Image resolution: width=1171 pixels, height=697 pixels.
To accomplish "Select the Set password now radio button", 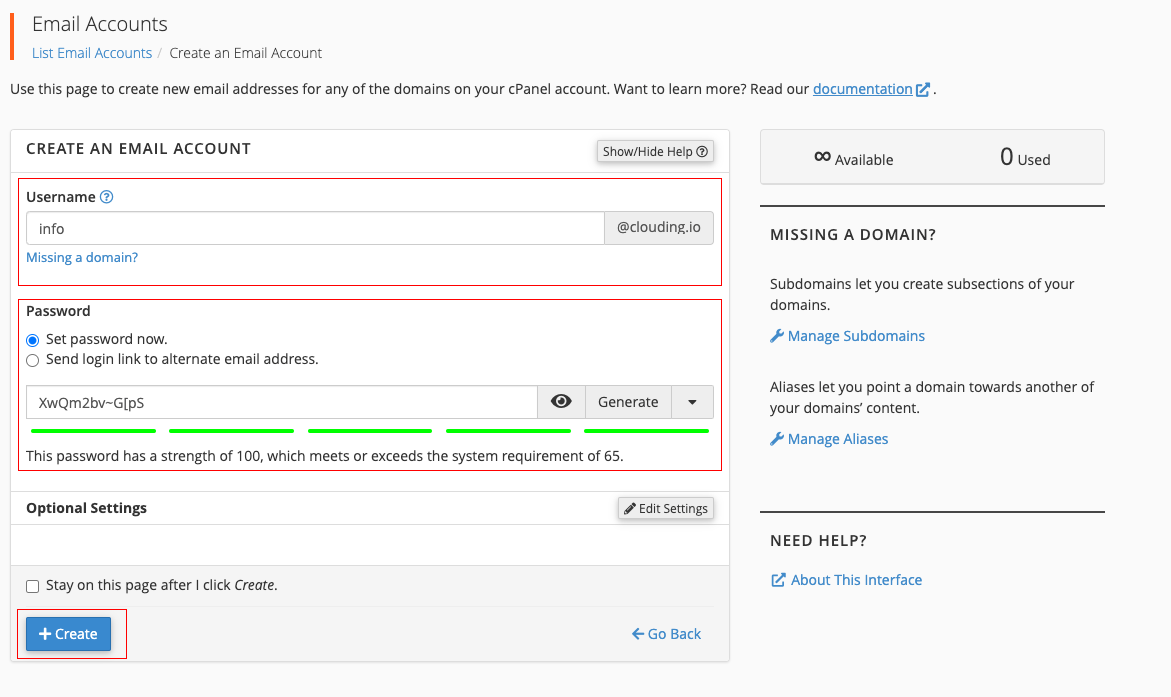I will [x=33, y=341].
